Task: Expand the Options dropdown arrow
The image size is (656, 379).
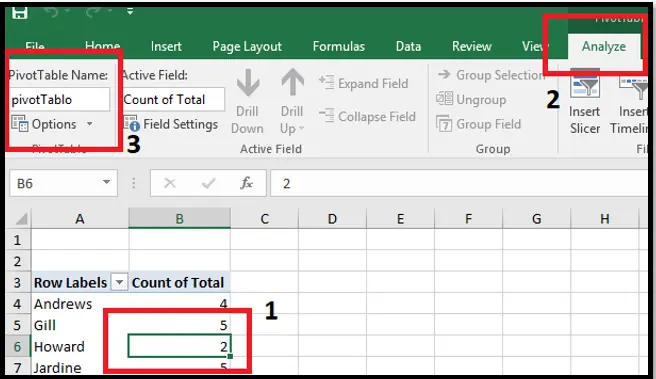Action: click(x=90, y=124)
